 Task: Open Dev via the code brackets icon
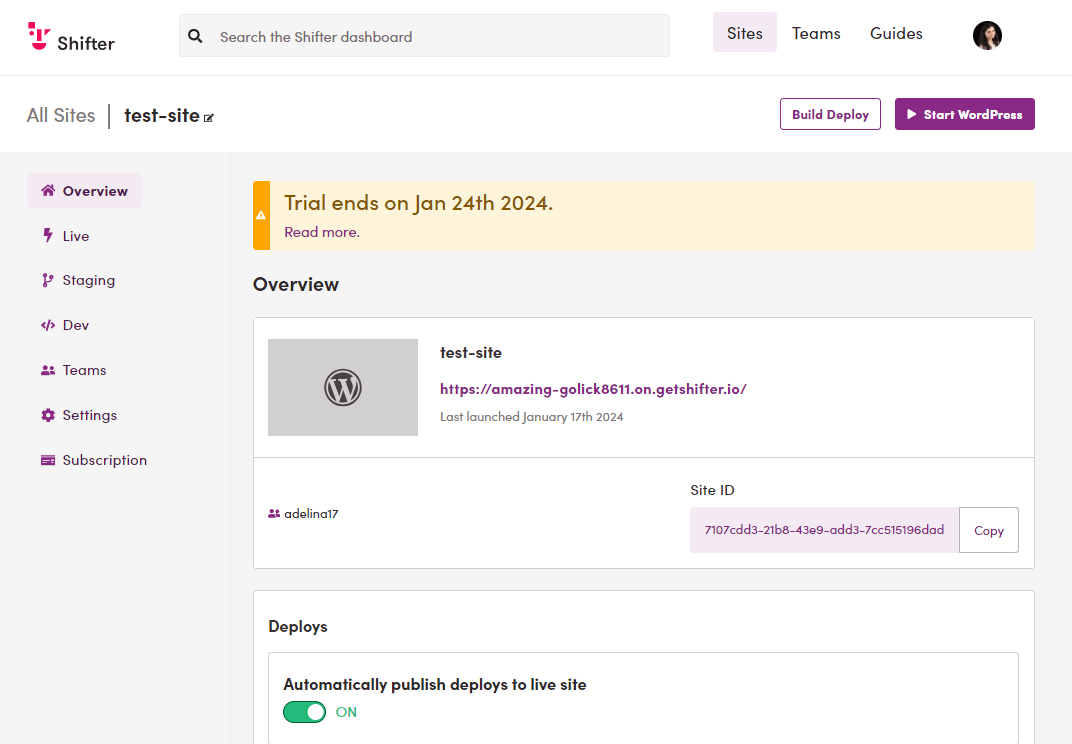coord(48,325)
